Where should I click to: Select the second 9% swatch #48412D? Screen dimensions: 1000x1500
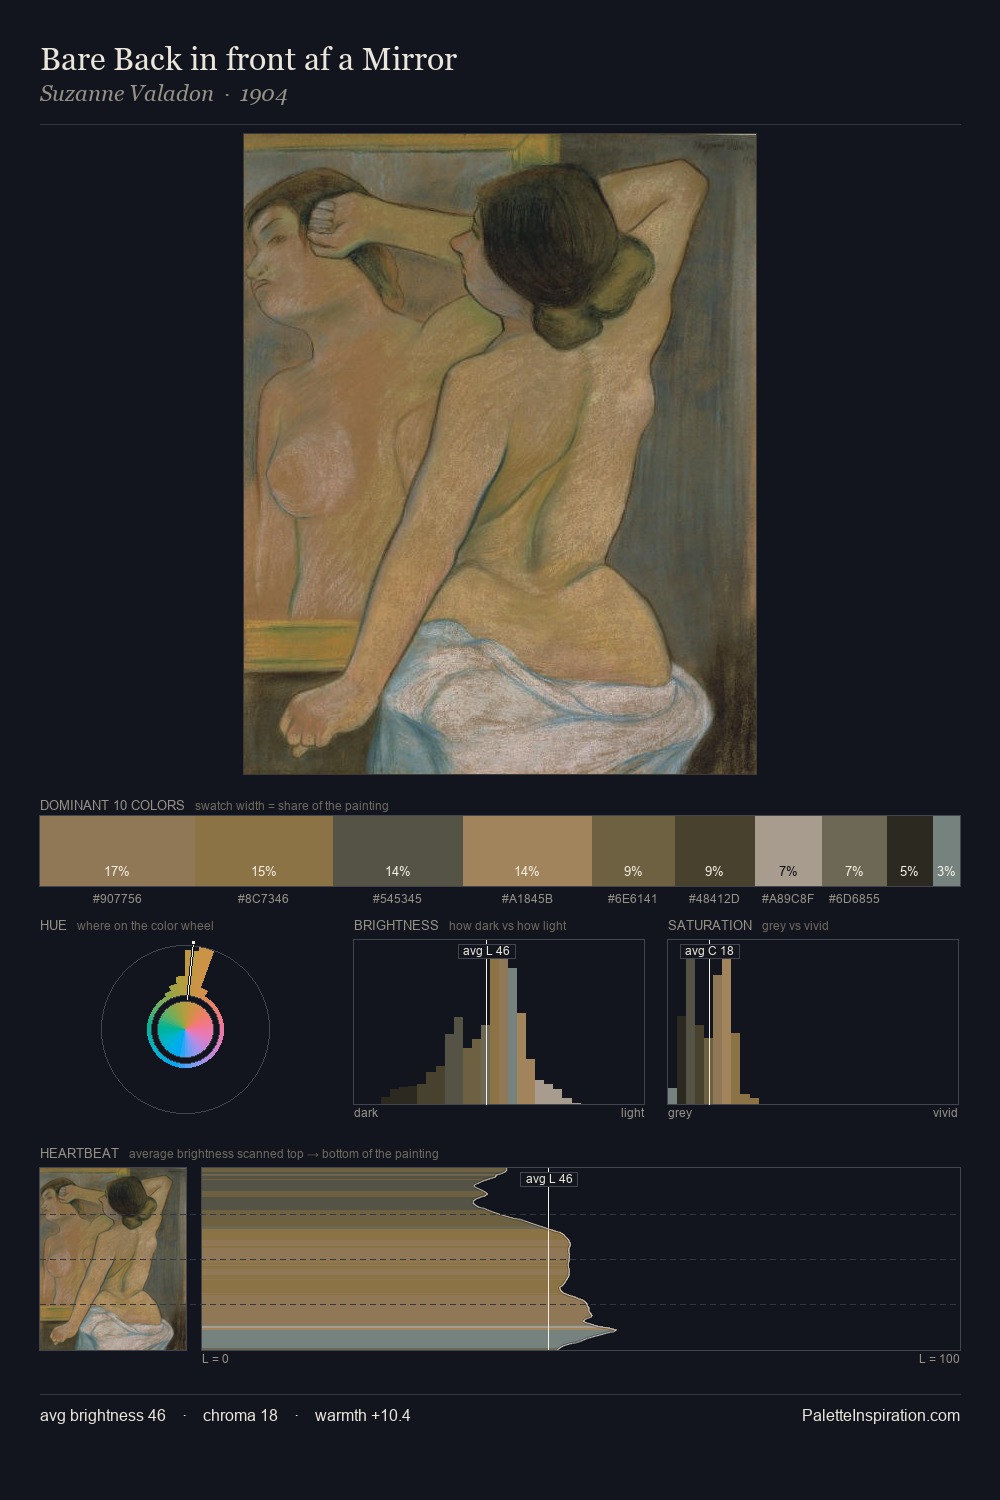tap(714, 851)
